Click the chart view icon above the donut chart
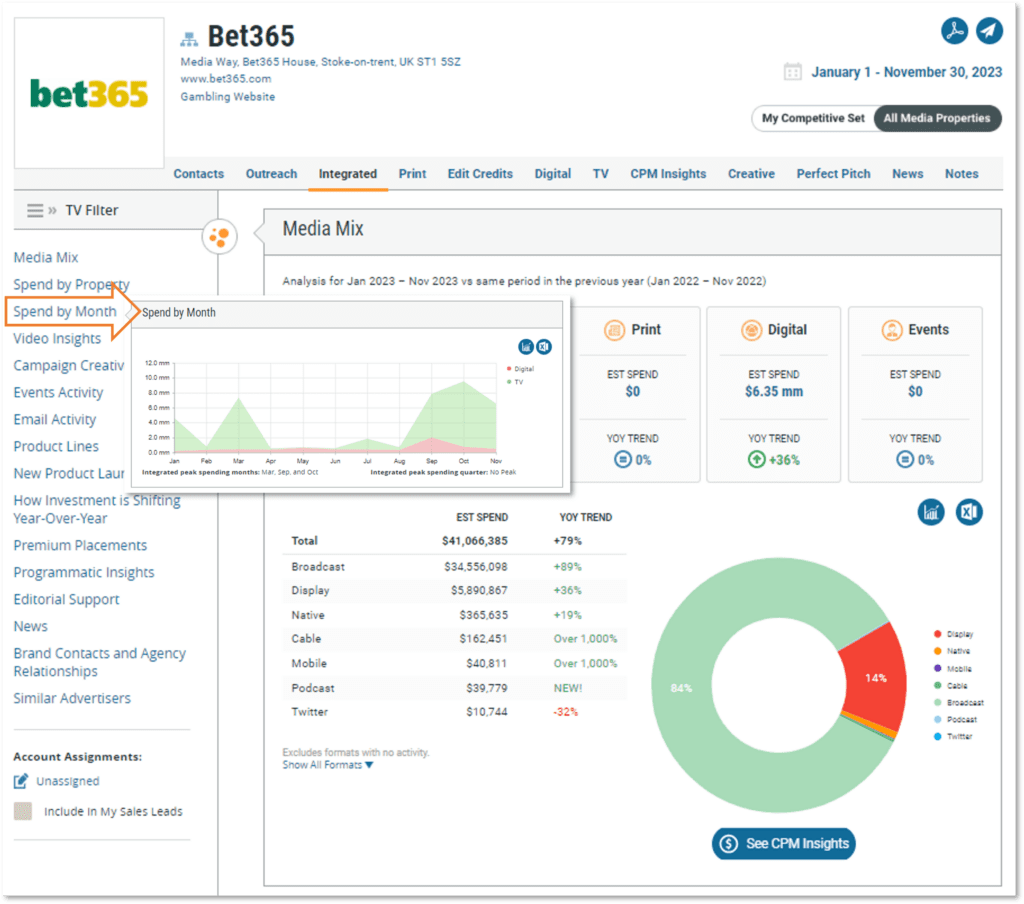Viewport: 1024px width, 904px height. 931,512
